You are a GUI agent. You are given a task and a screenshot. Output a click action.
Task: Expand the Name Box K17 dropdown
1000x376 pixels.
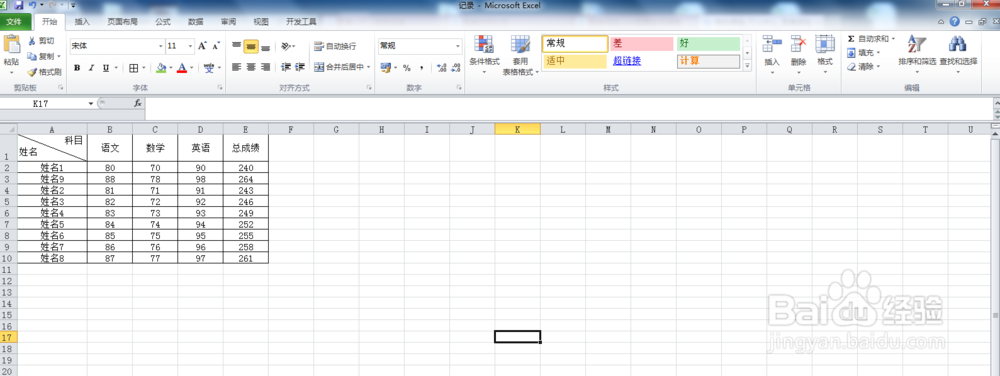click(91, 103)
